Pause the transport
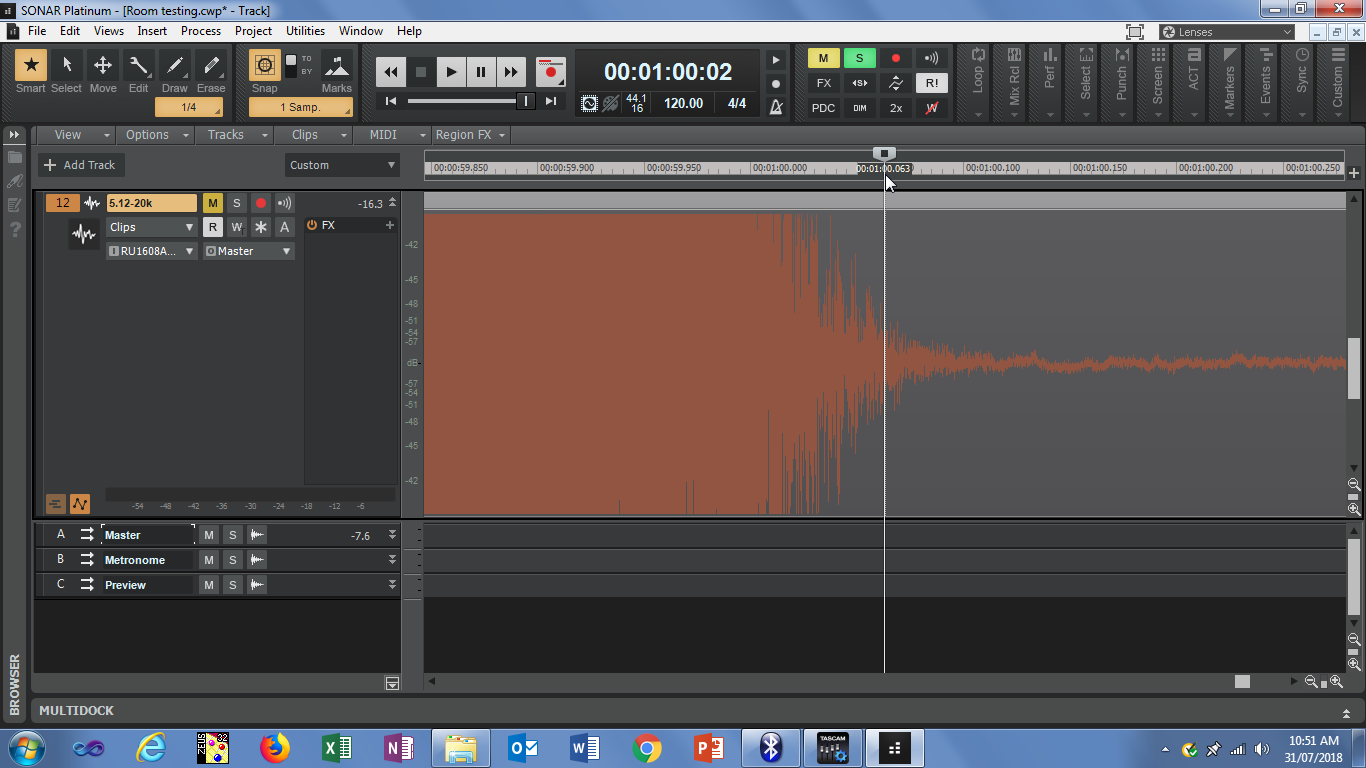 (481, 72)
